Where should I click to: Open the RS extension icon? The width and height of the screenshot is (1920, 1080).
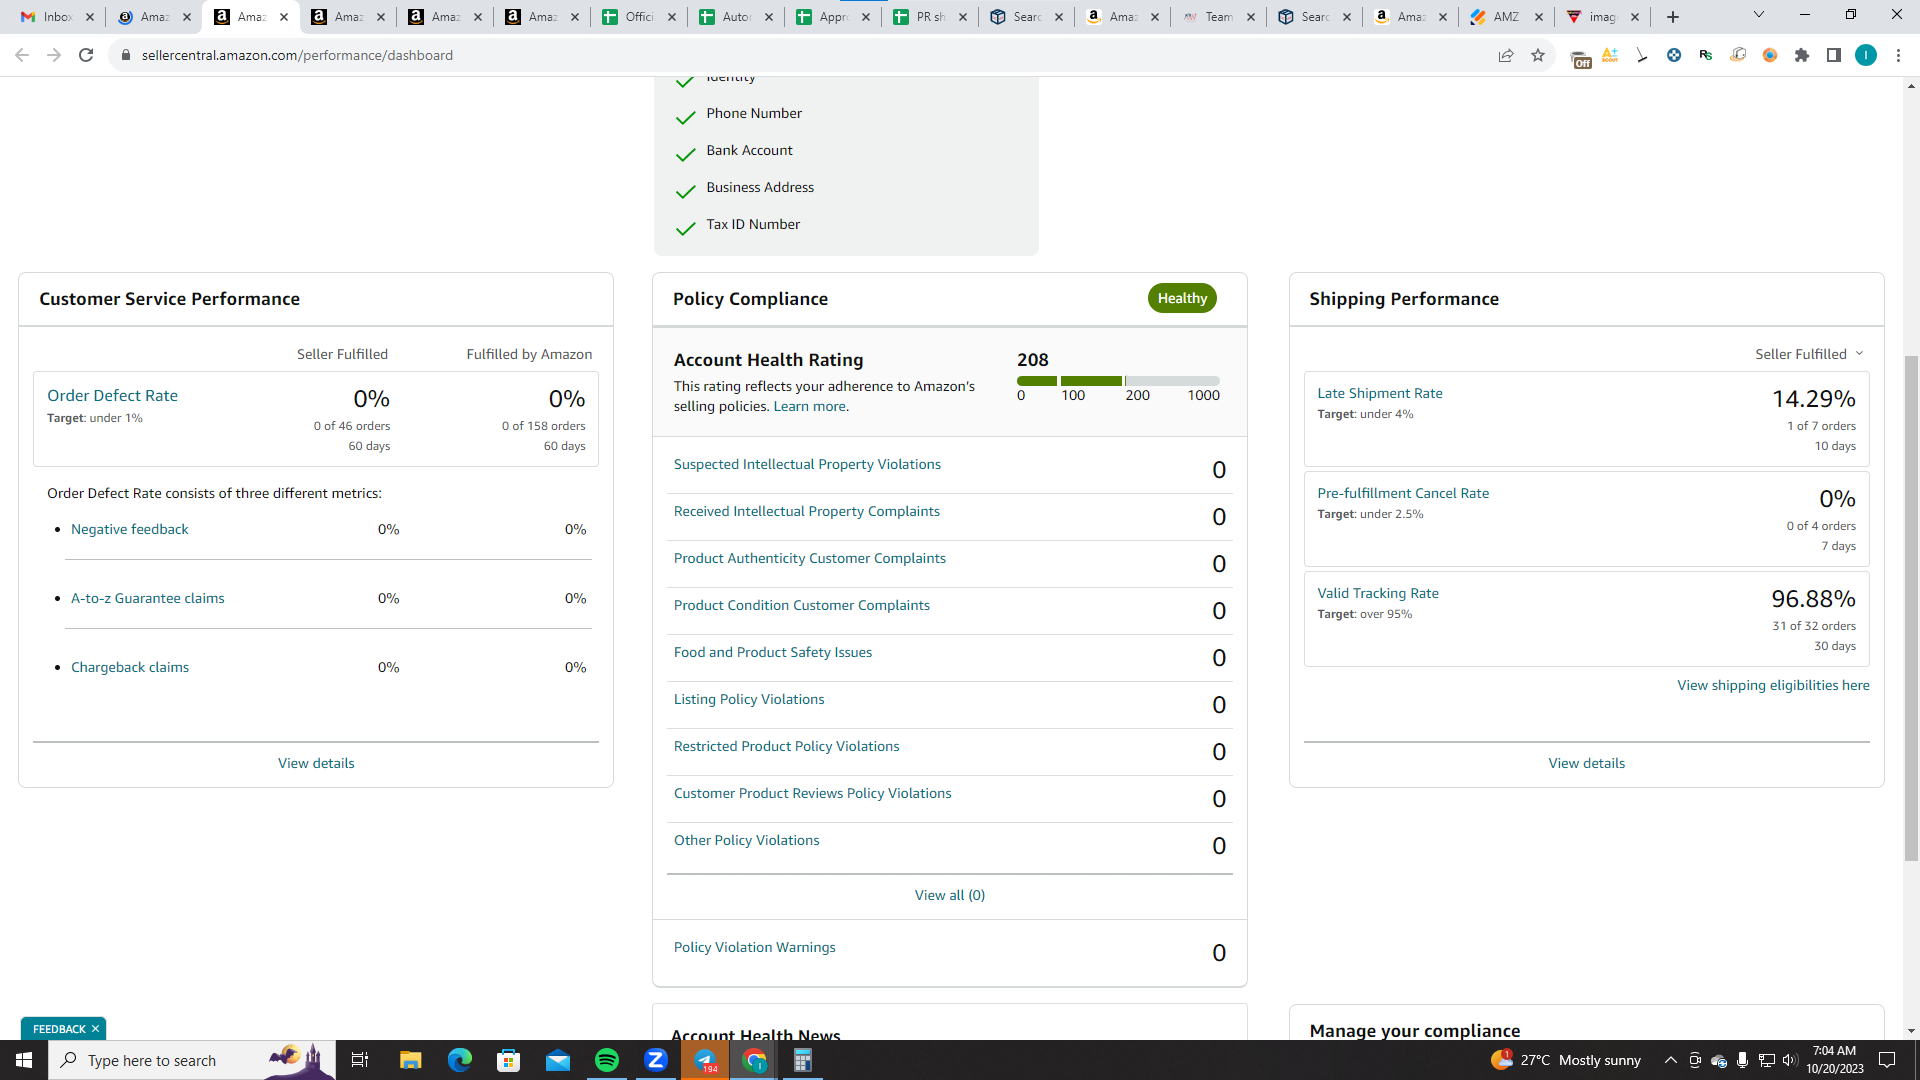[1706, 55]
